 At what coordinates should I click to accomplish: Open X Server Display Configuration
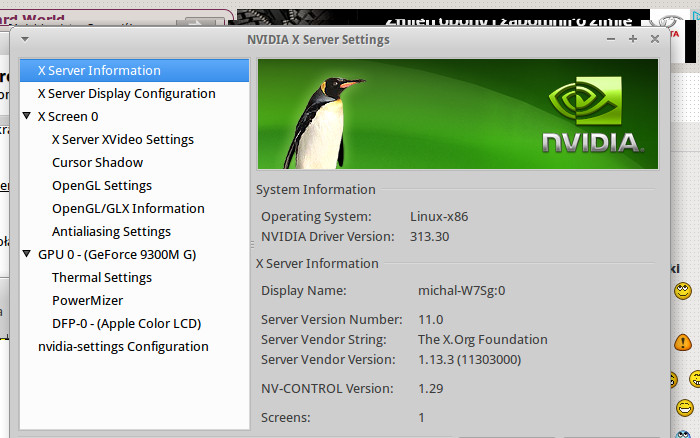point(126,94)
